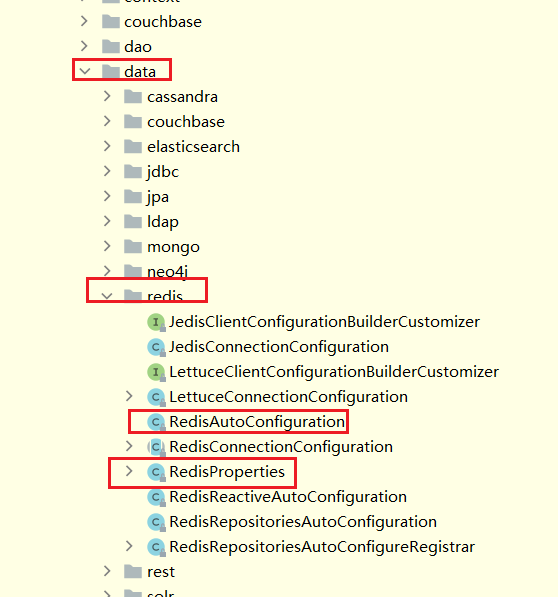Collapse the data folder

(x=84, y=71)
